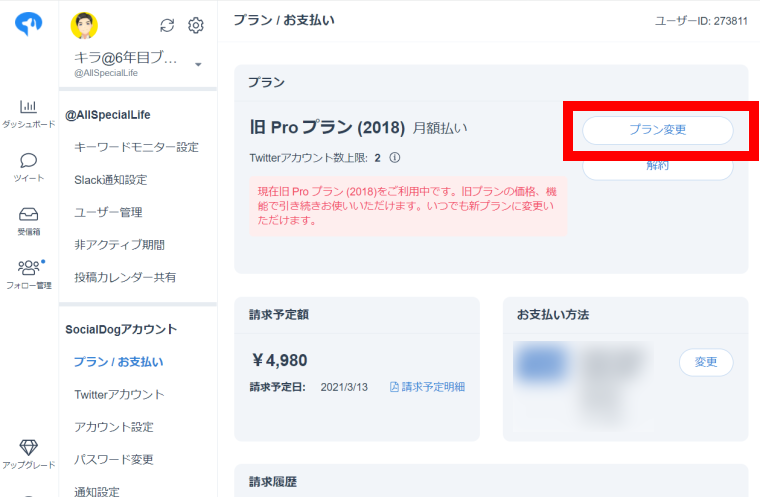Open Twitterアカウント settings menu item

119,394
